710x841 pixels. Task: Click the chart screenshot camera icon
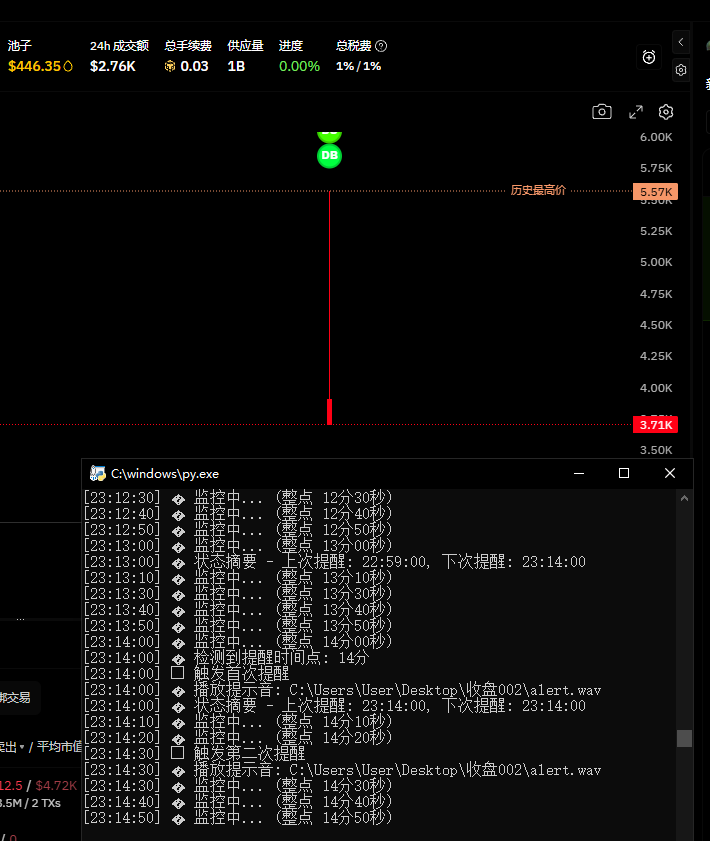coord(601,112)
